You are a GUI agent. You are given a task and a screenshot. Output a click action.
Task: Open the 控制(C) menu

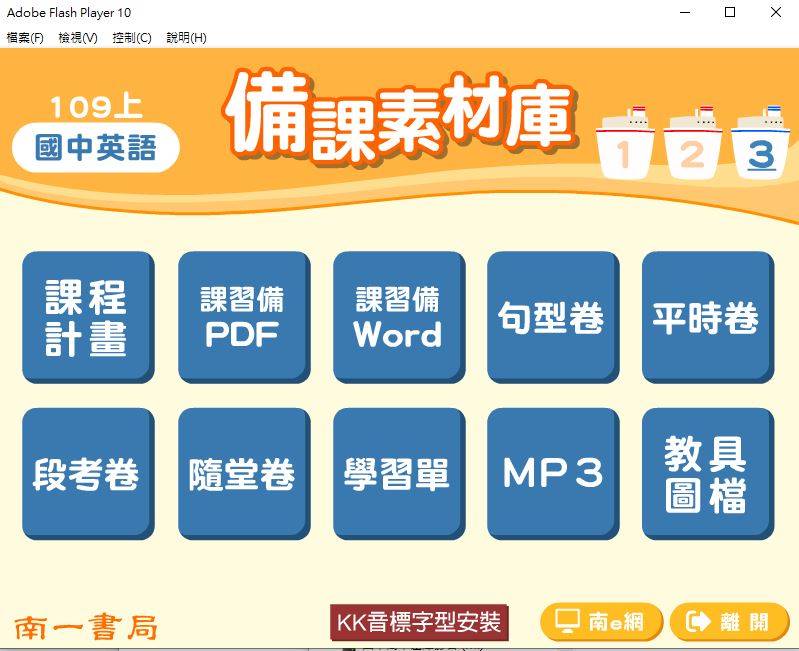[x=132, y=38]
